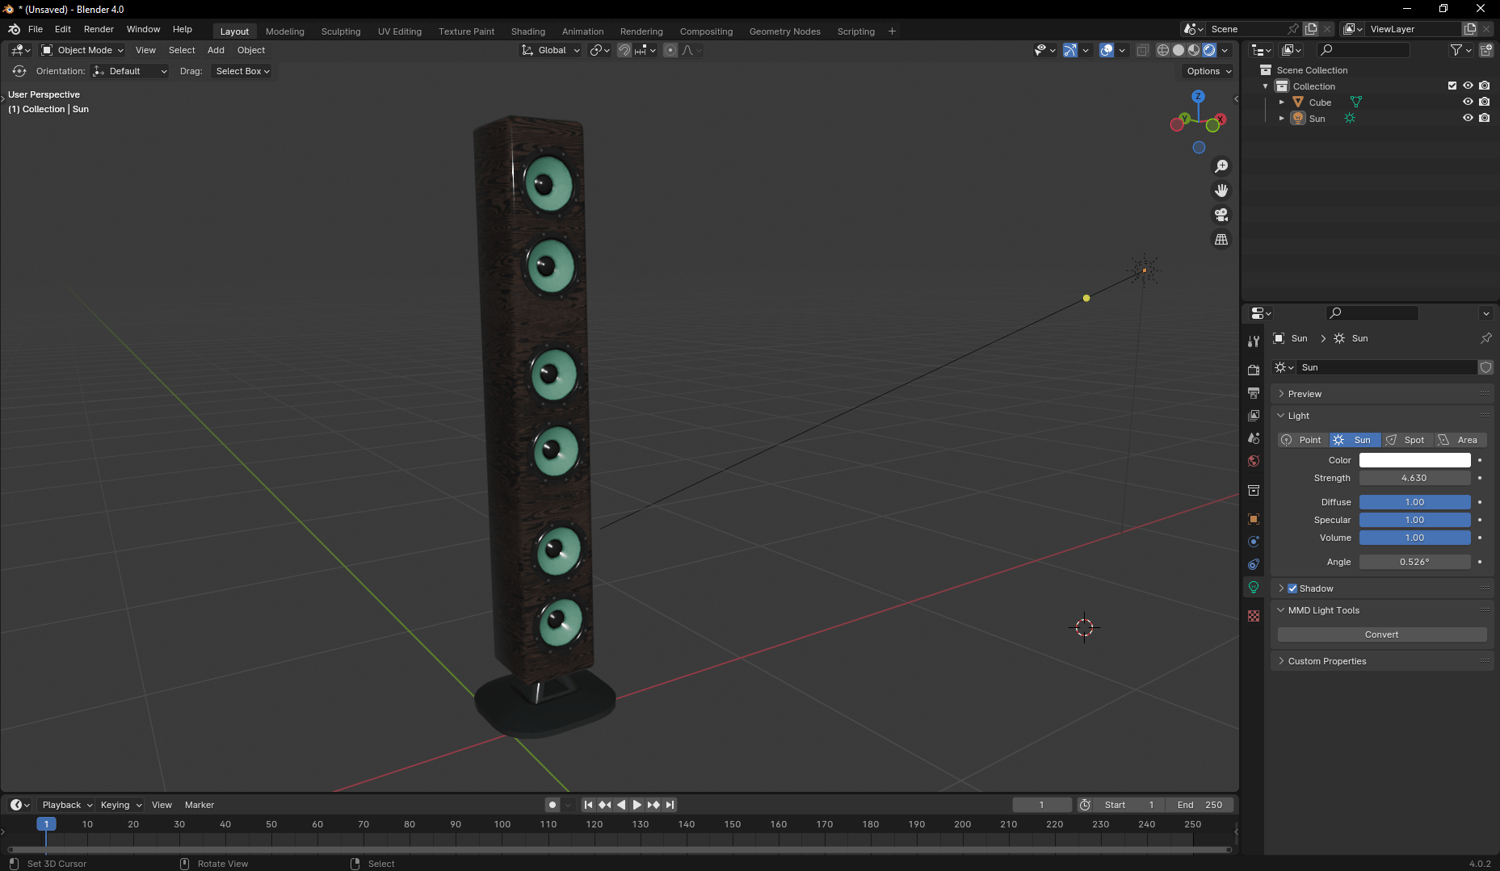Open the Physics properties tab
Screen dimensions: 1500x871
pyautogui.click(x=1253, y=542)
